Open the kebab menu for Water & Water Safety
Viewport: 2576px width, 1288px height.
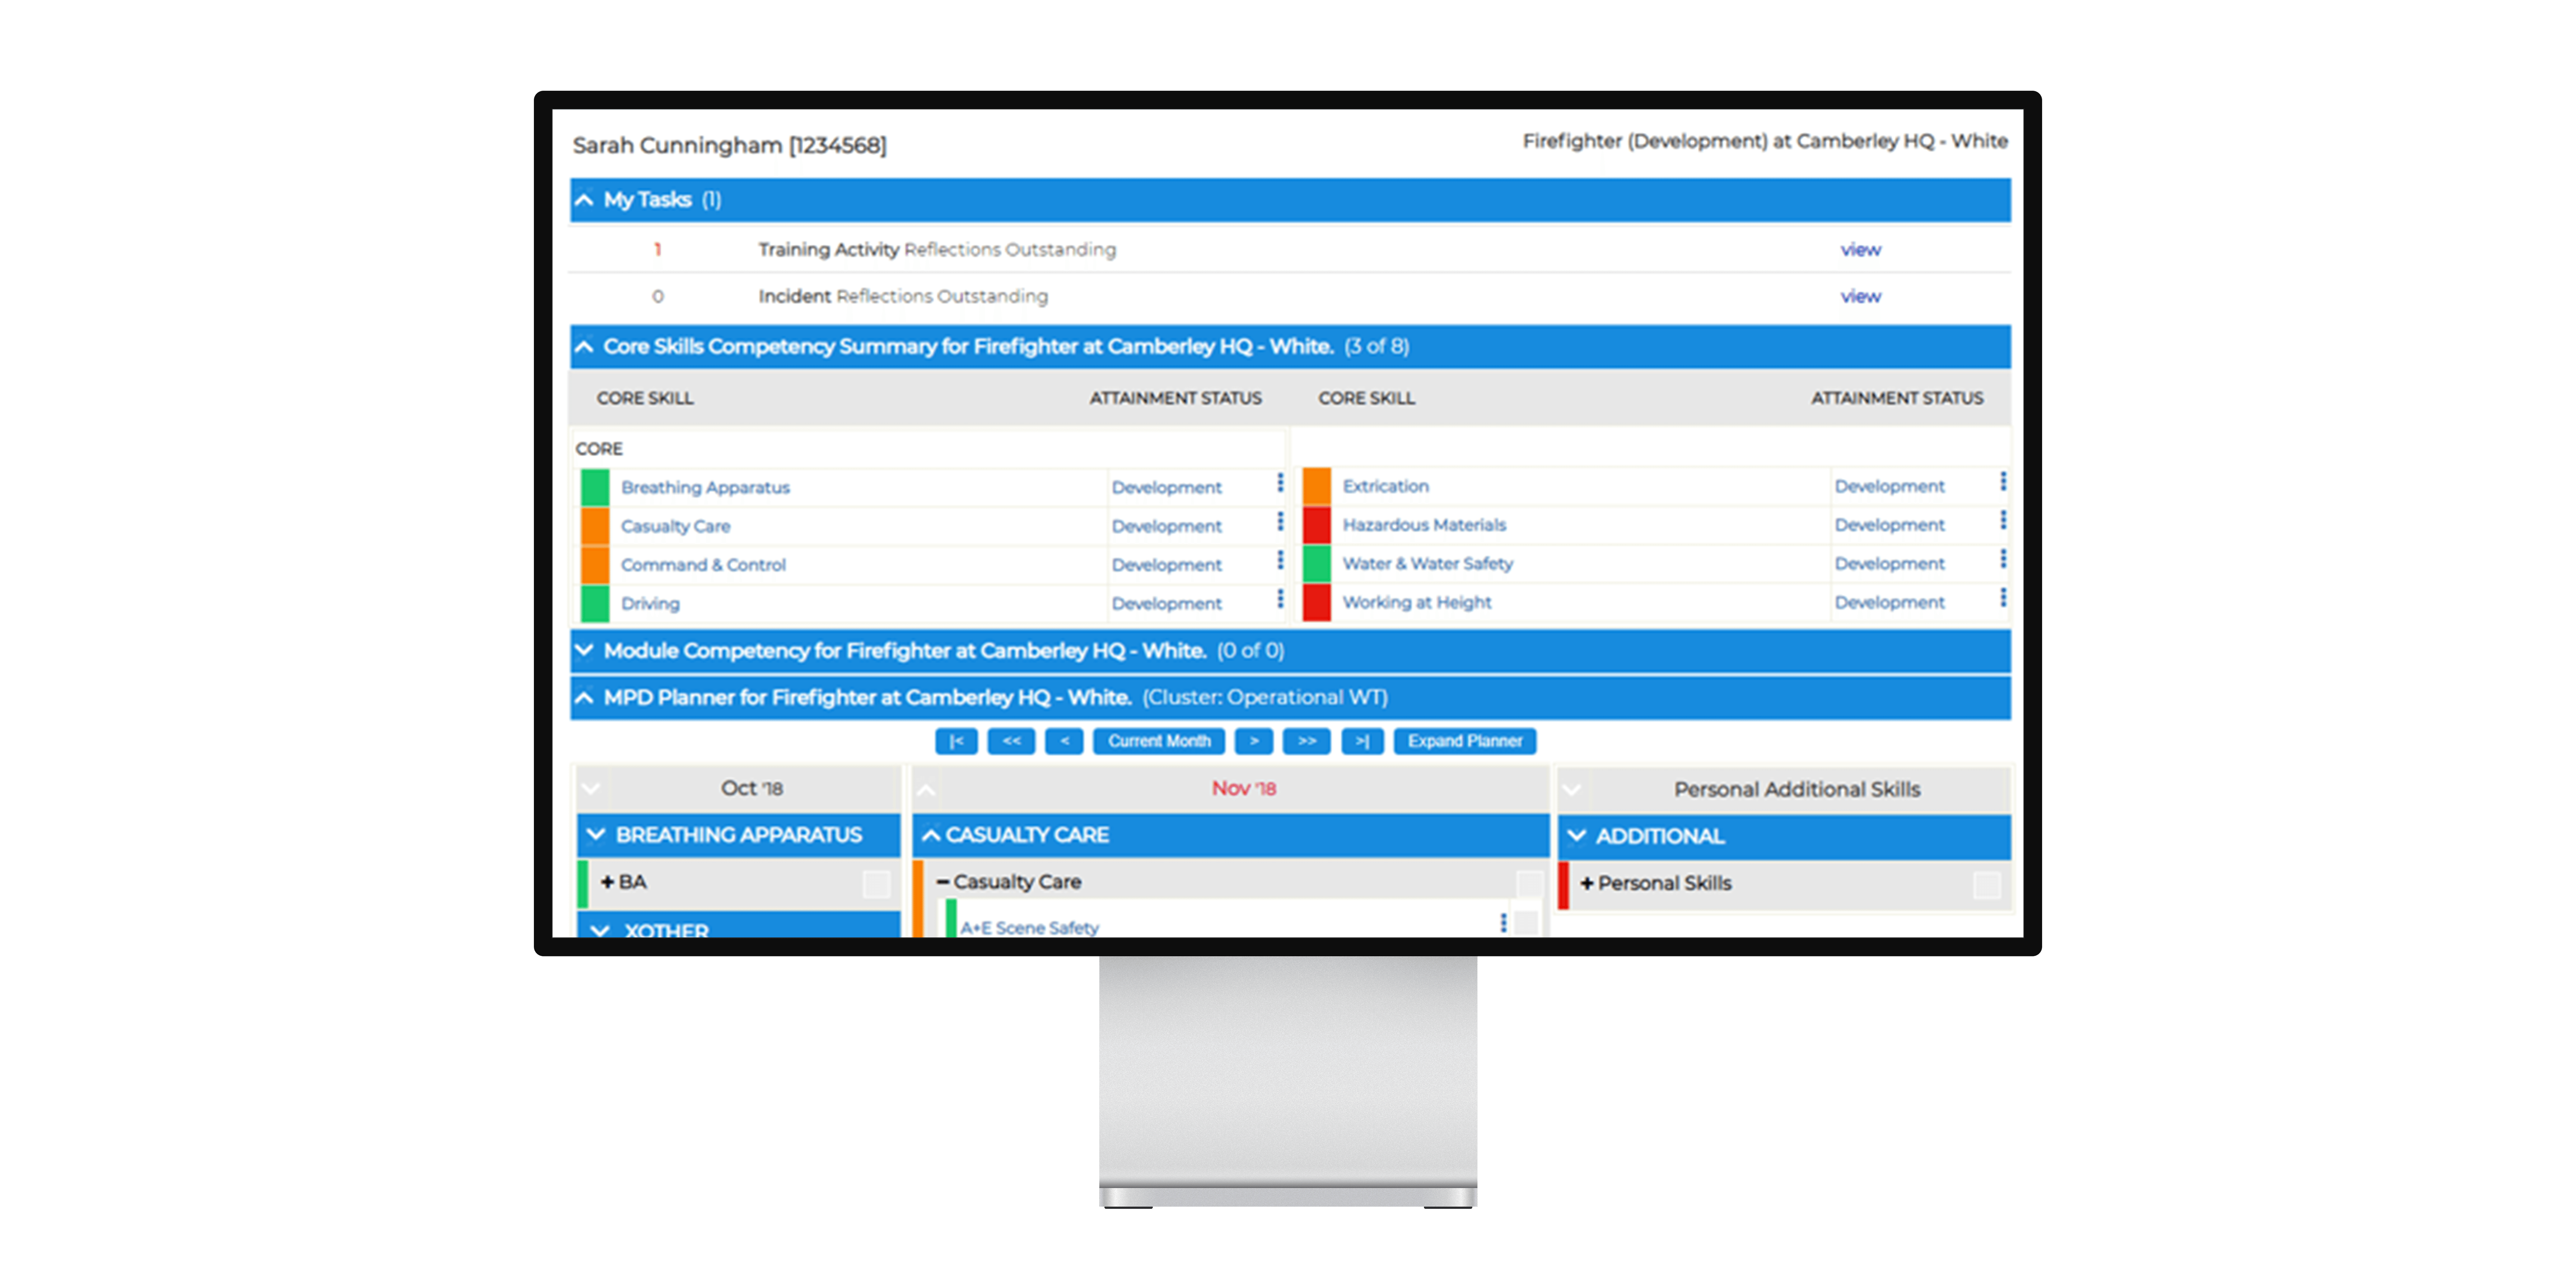(x=2003, y=559)
